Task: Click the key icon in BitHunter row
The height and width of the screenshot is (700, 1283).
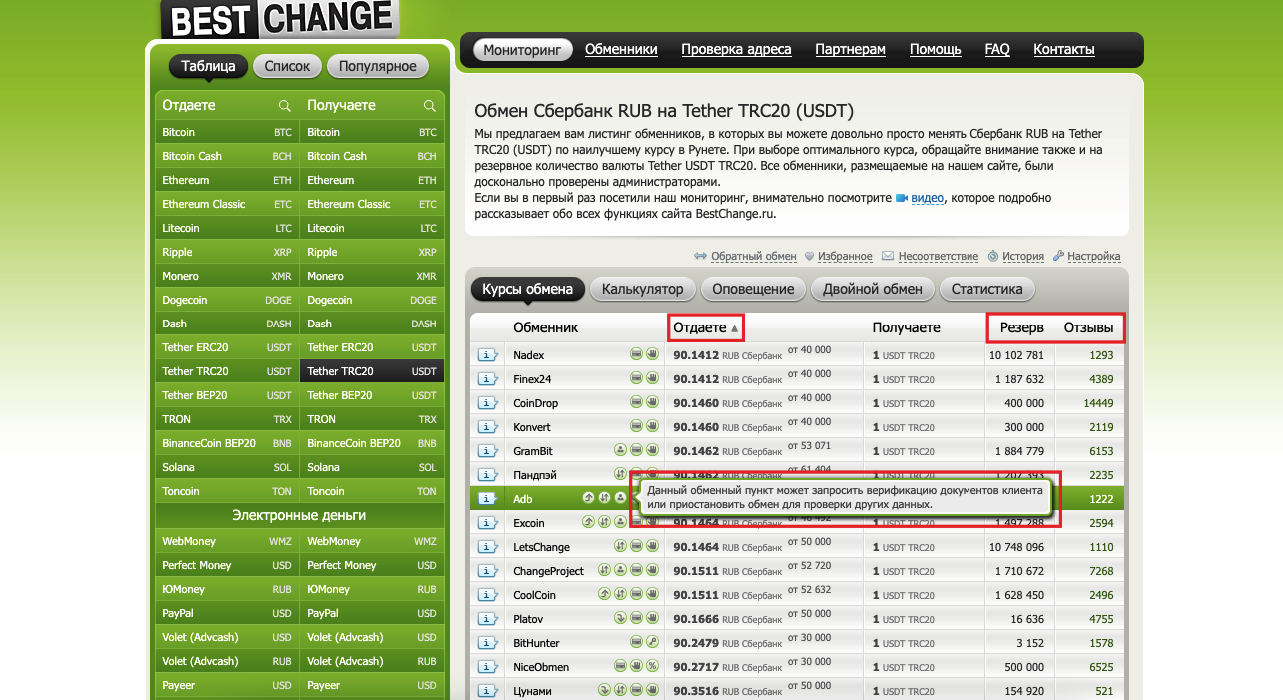Action: pos(652,643)
